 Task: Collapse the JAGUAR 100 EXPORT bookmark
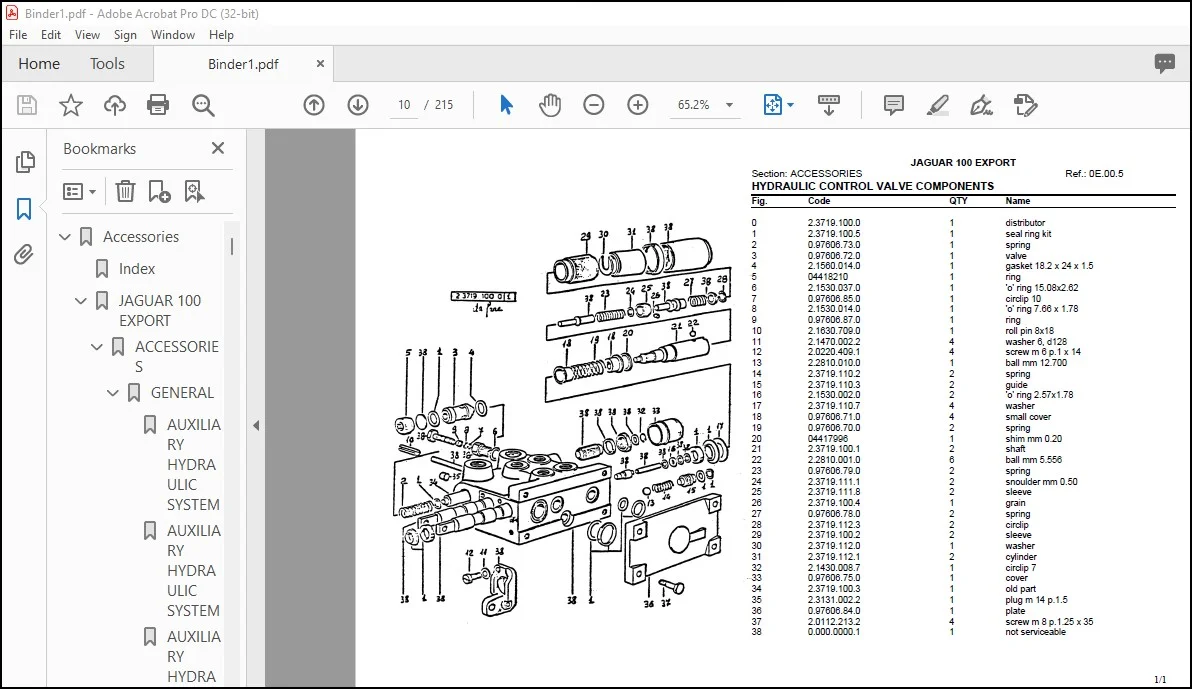click(x=81, y=301)
